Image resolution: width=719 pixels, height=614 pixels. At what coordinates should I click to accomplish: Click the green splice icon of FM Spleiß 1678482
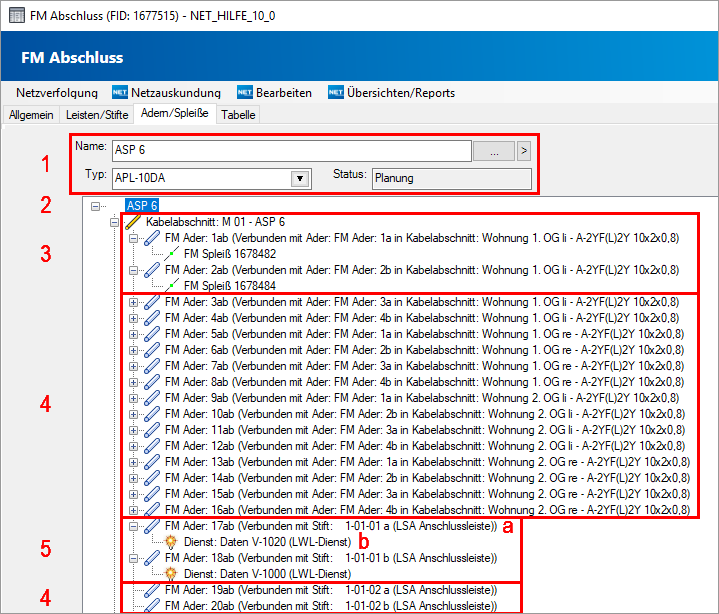[x=174, y=254]
